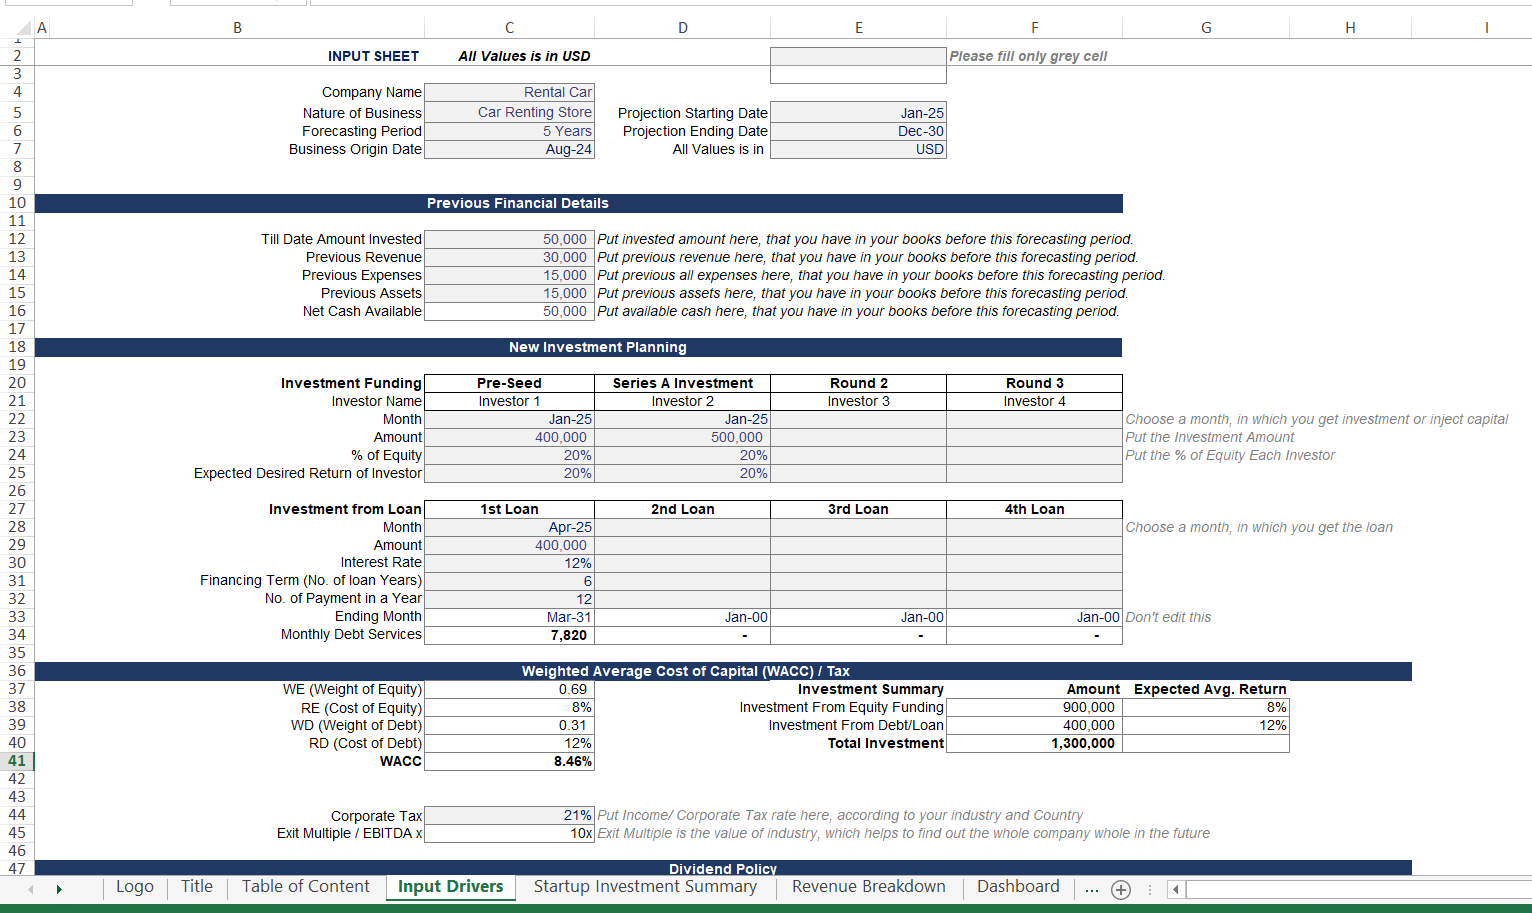Click 'Please fill only grey cell' note
Image resolution: width=1532 pixels, height=913 pixels.
[1028, 56]
